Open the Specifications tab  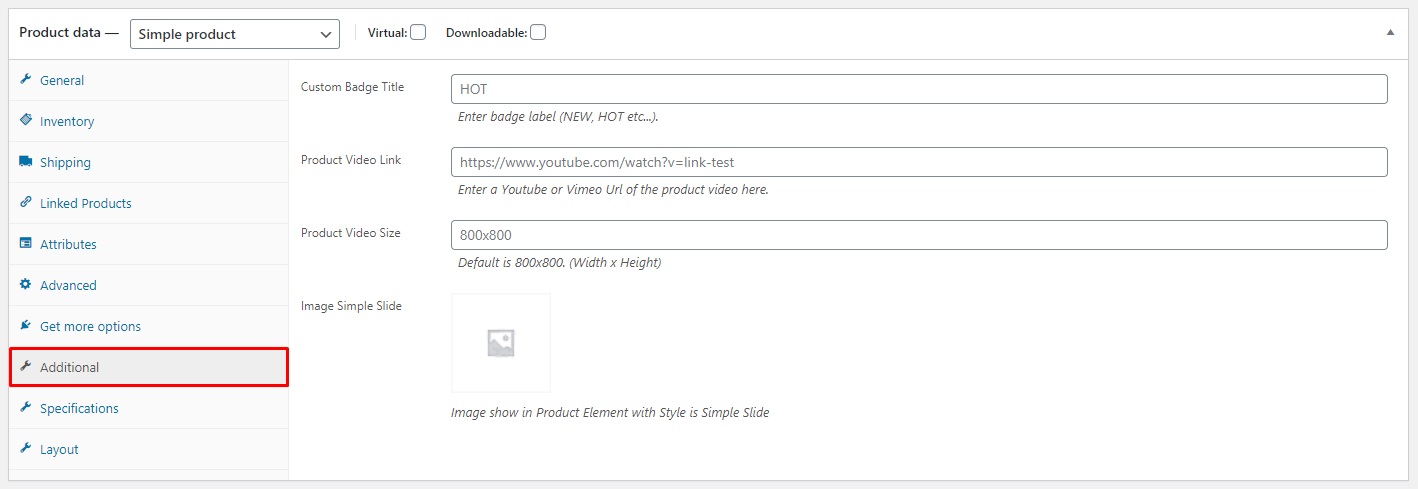point(149,408)
